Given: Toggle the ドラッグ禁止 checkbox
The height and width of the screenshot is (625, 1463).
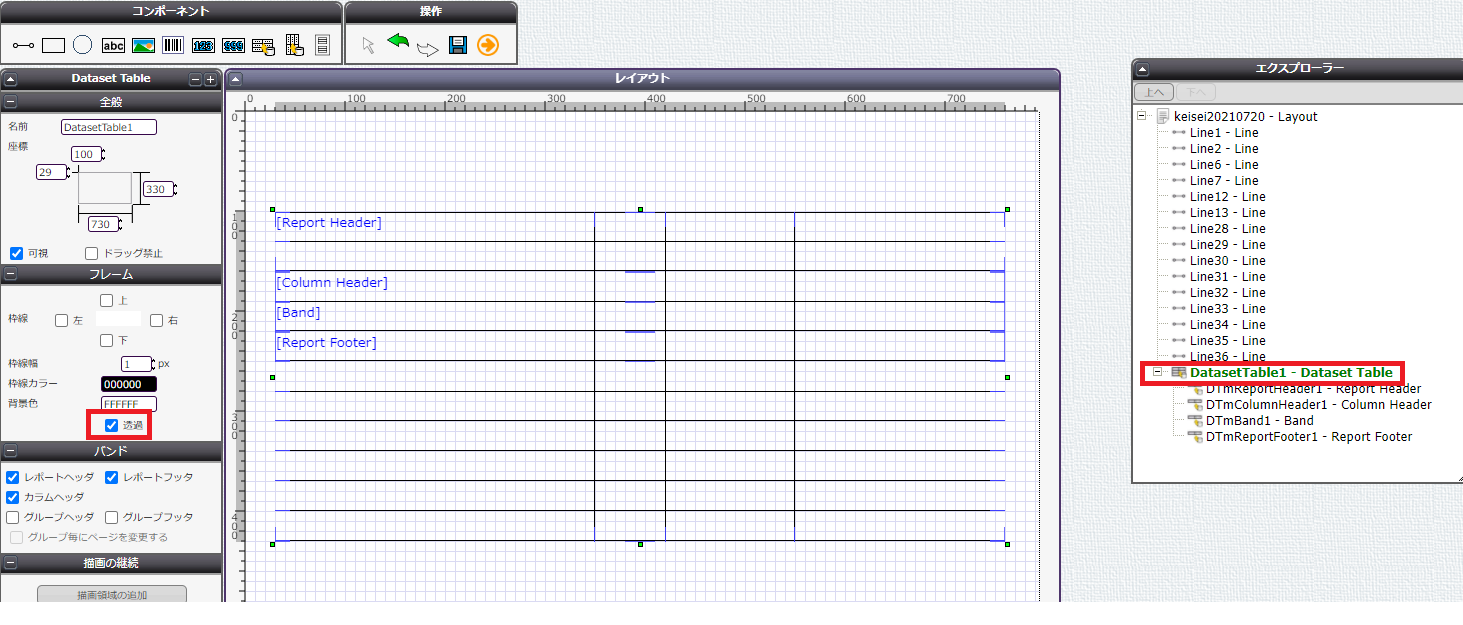Looking at the screenshot, I should (92, 253).
